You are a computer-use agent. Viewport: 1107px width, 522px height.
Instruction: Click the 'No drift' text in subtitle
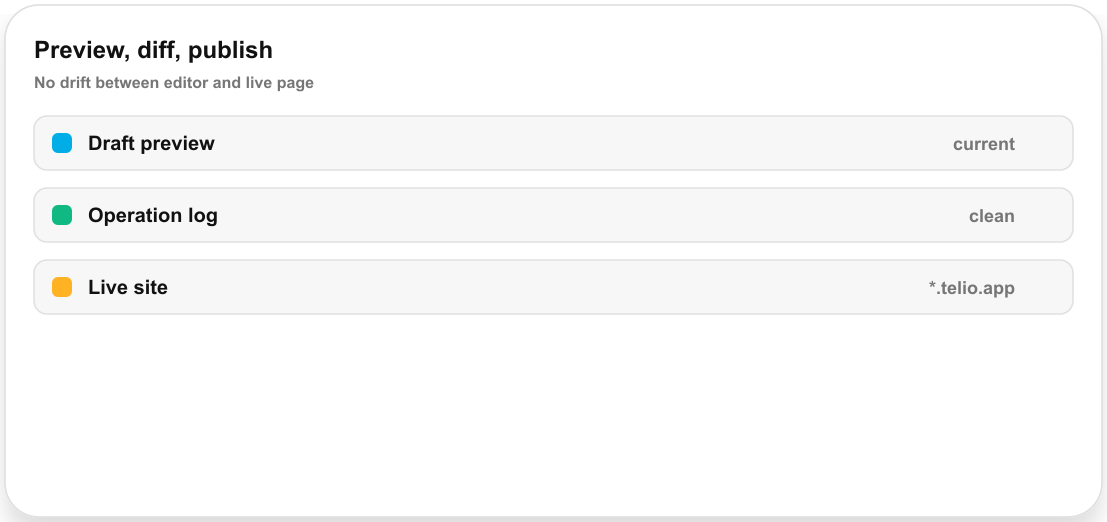click(x=62, y=83)
